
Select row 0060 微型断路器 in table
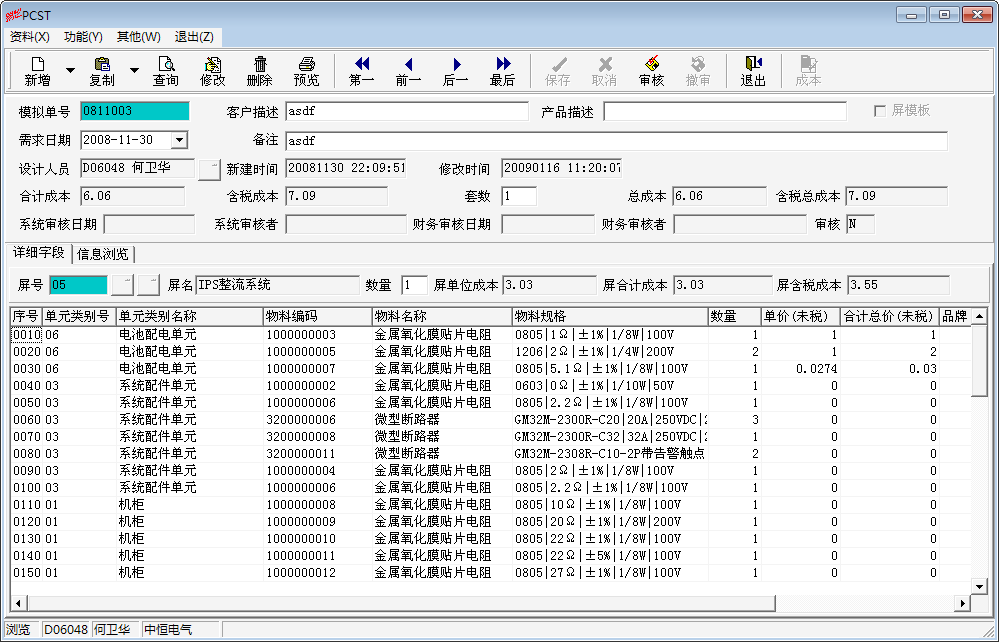[406, 420]
